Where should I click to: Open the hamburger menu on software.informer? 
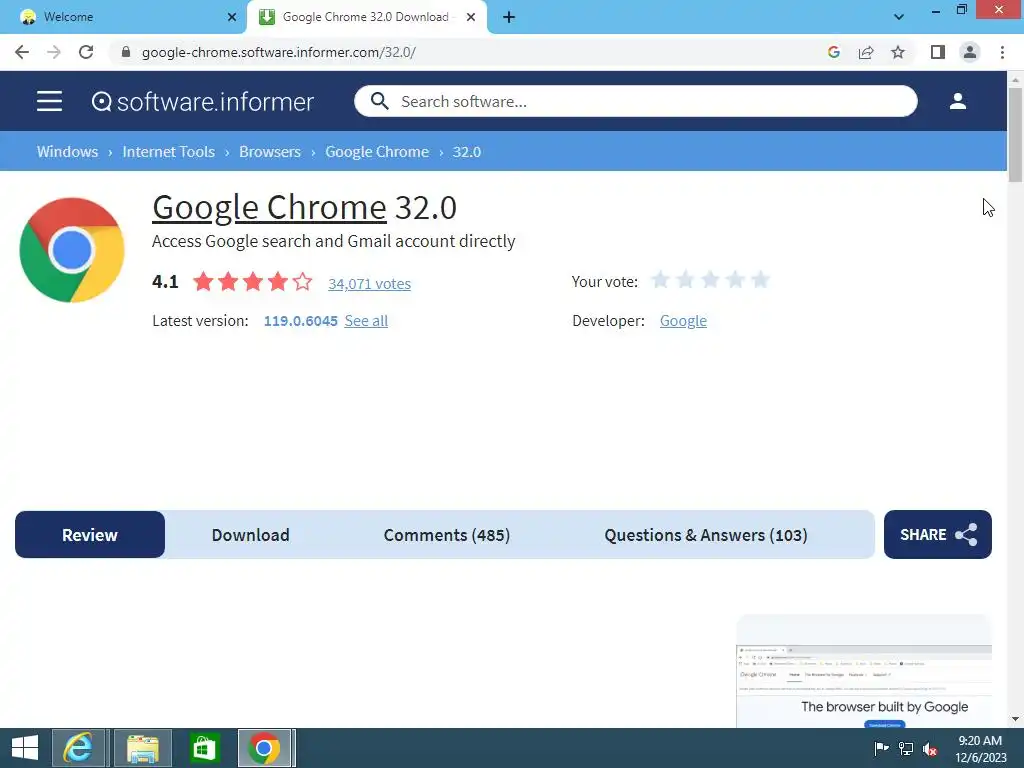coord(49,101)
